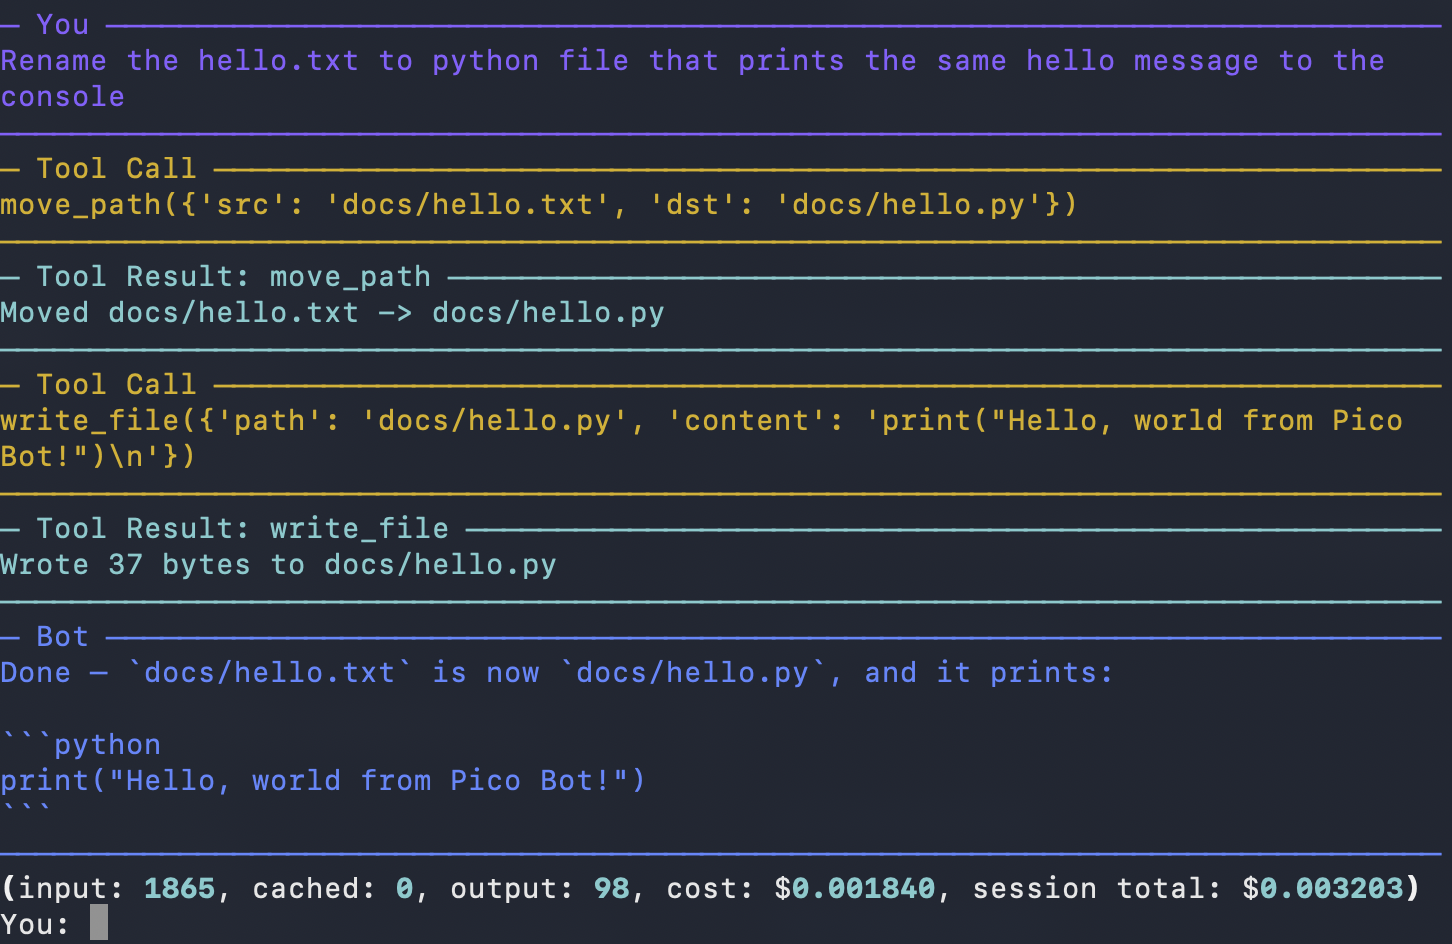Screen dimensions: 1452x944
Task: Click the input token value 1865
Action: [180, 888]
